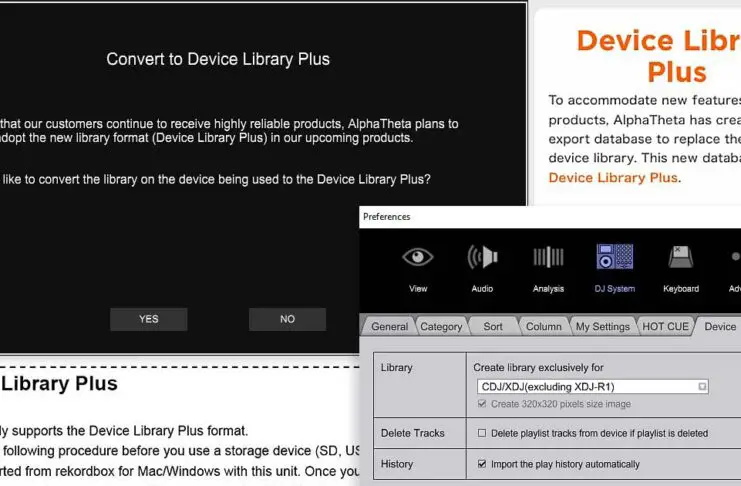
Task: Switch to the Sort tab
Action: coord(493,327)
